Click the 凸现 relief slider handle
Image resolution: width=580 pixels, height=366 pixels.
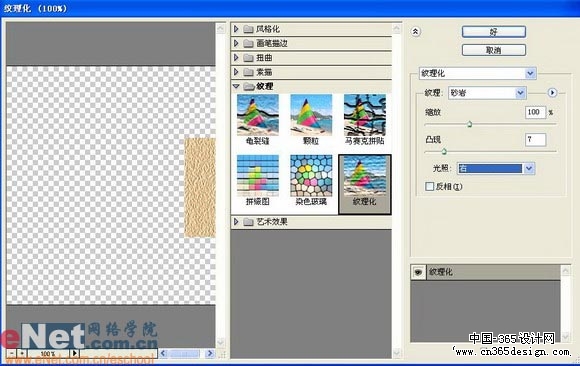click(444, 151)
